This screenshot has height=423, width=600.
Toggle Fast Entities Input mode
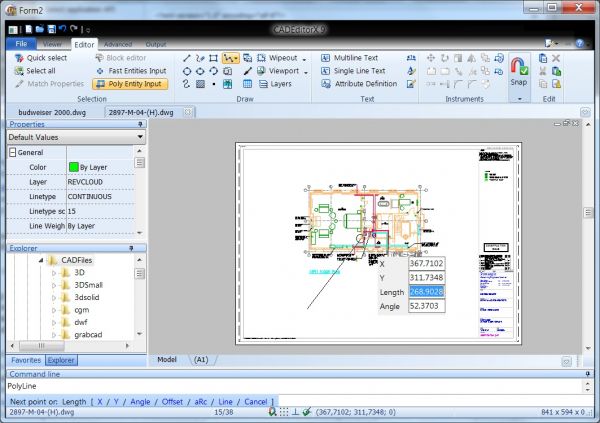point(130,71)
